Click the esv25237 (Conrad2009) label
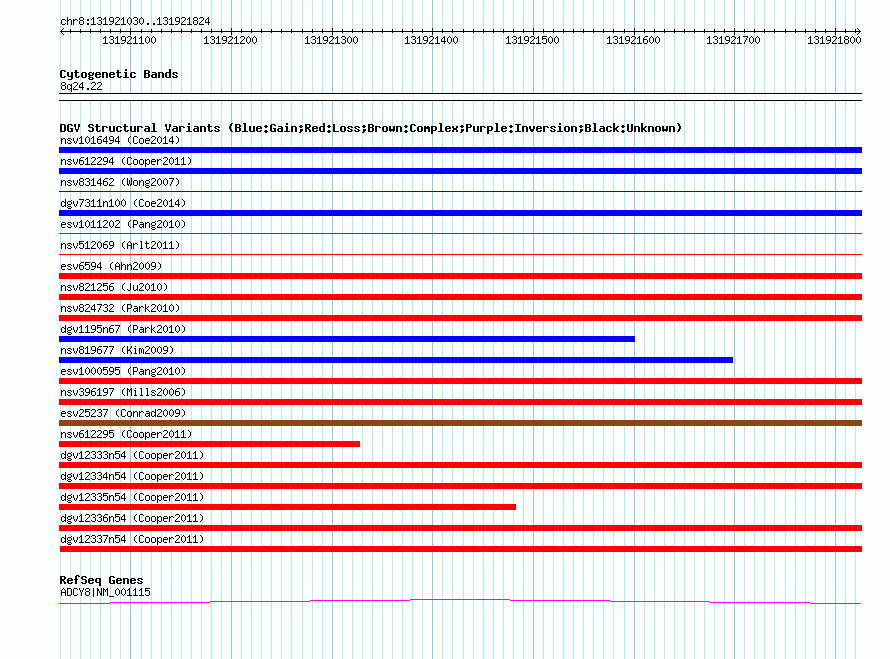The width and height of the screenshot is (890, 659). 123,413
